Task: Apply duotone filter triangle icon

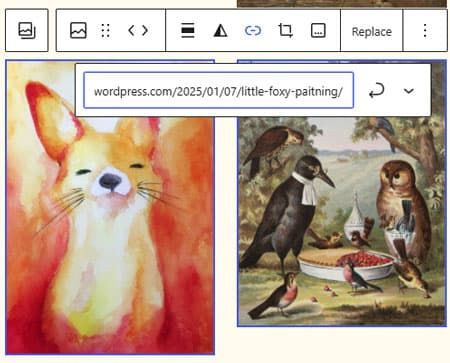Action: point(220,30)
